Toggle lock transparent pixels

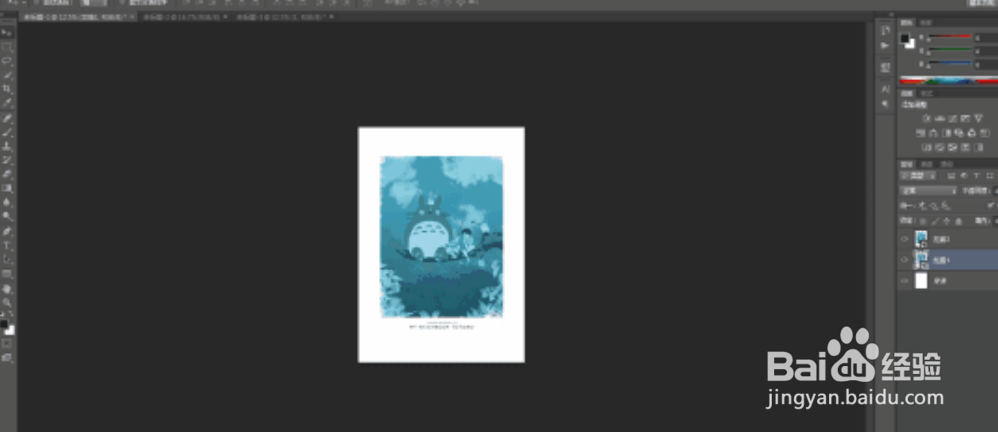pos(923,221)
